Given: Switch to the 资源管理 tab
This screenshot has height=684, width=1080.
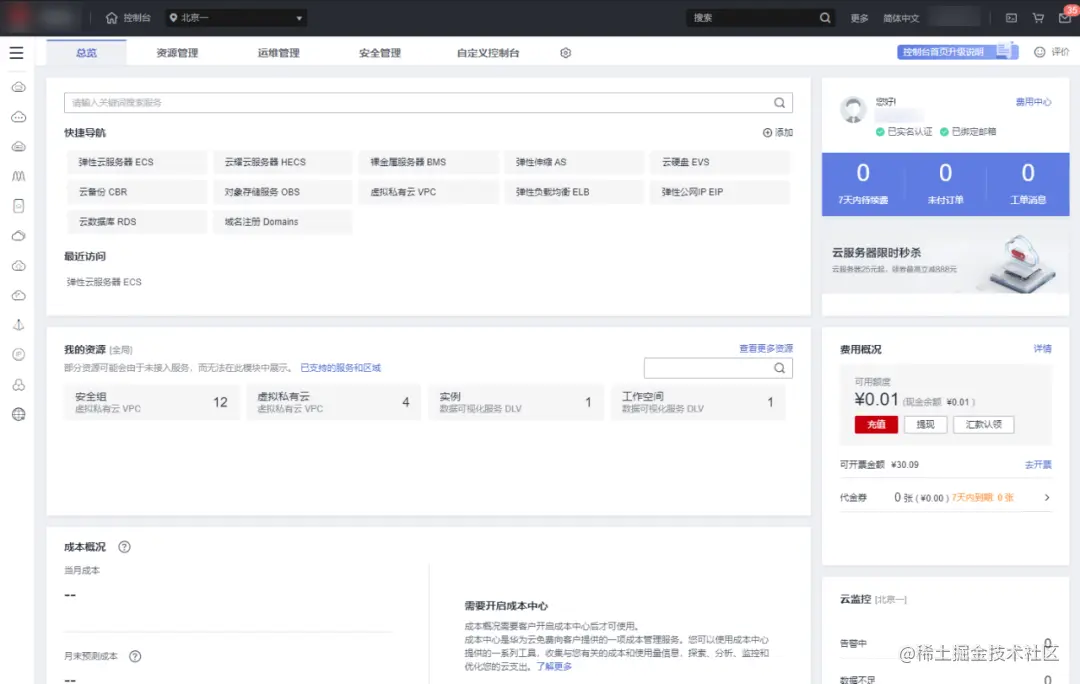Looking at the screenshot, I should click(x=178, y=53).
